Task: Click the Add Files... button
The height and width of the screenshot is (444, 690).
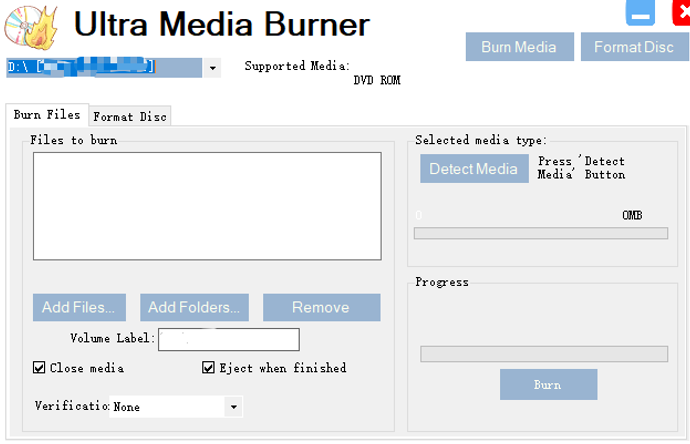Action: point(79,307)
